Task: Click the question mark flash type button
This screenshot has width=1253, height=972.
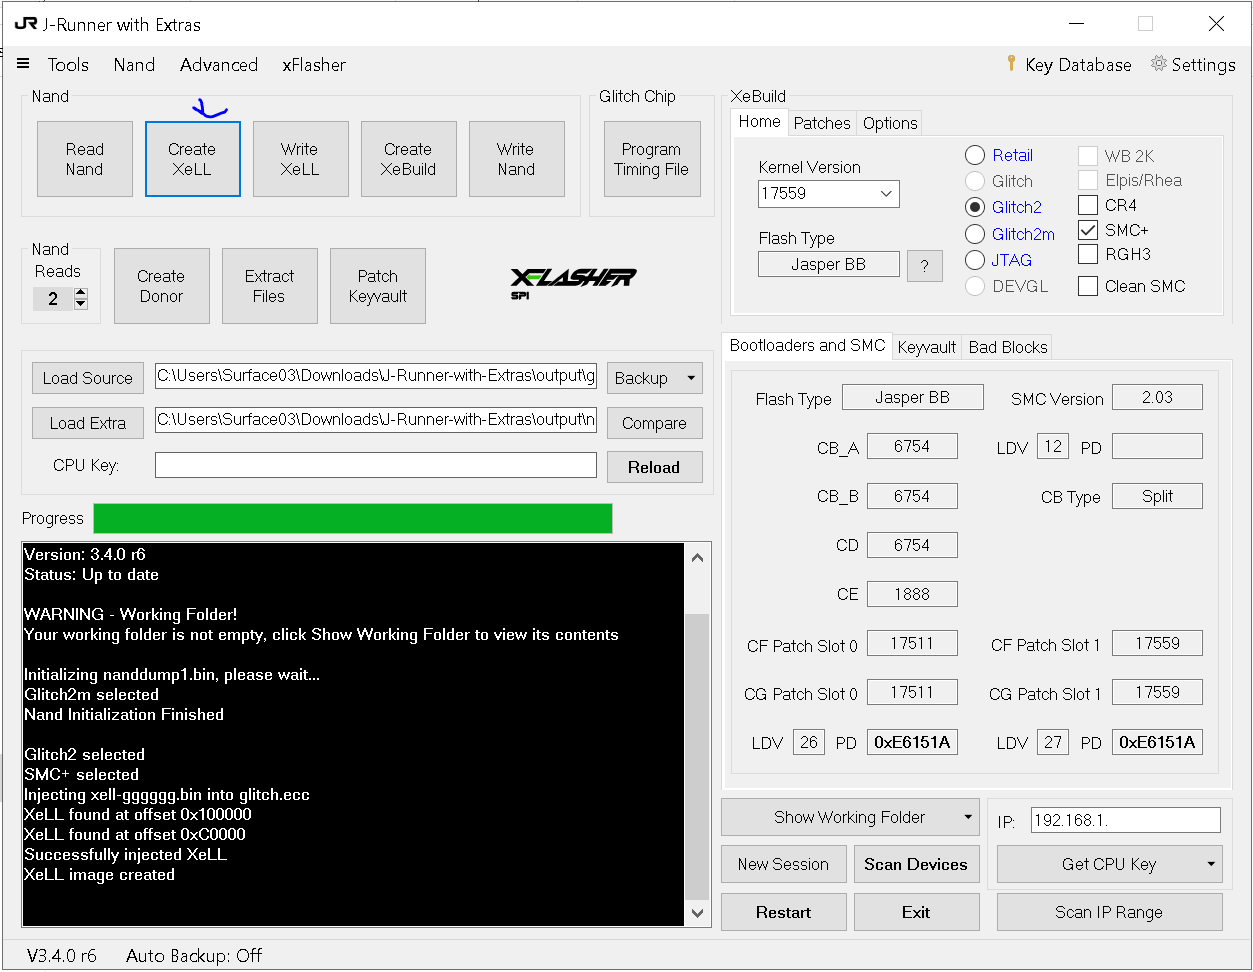Action: pos(925,266)
